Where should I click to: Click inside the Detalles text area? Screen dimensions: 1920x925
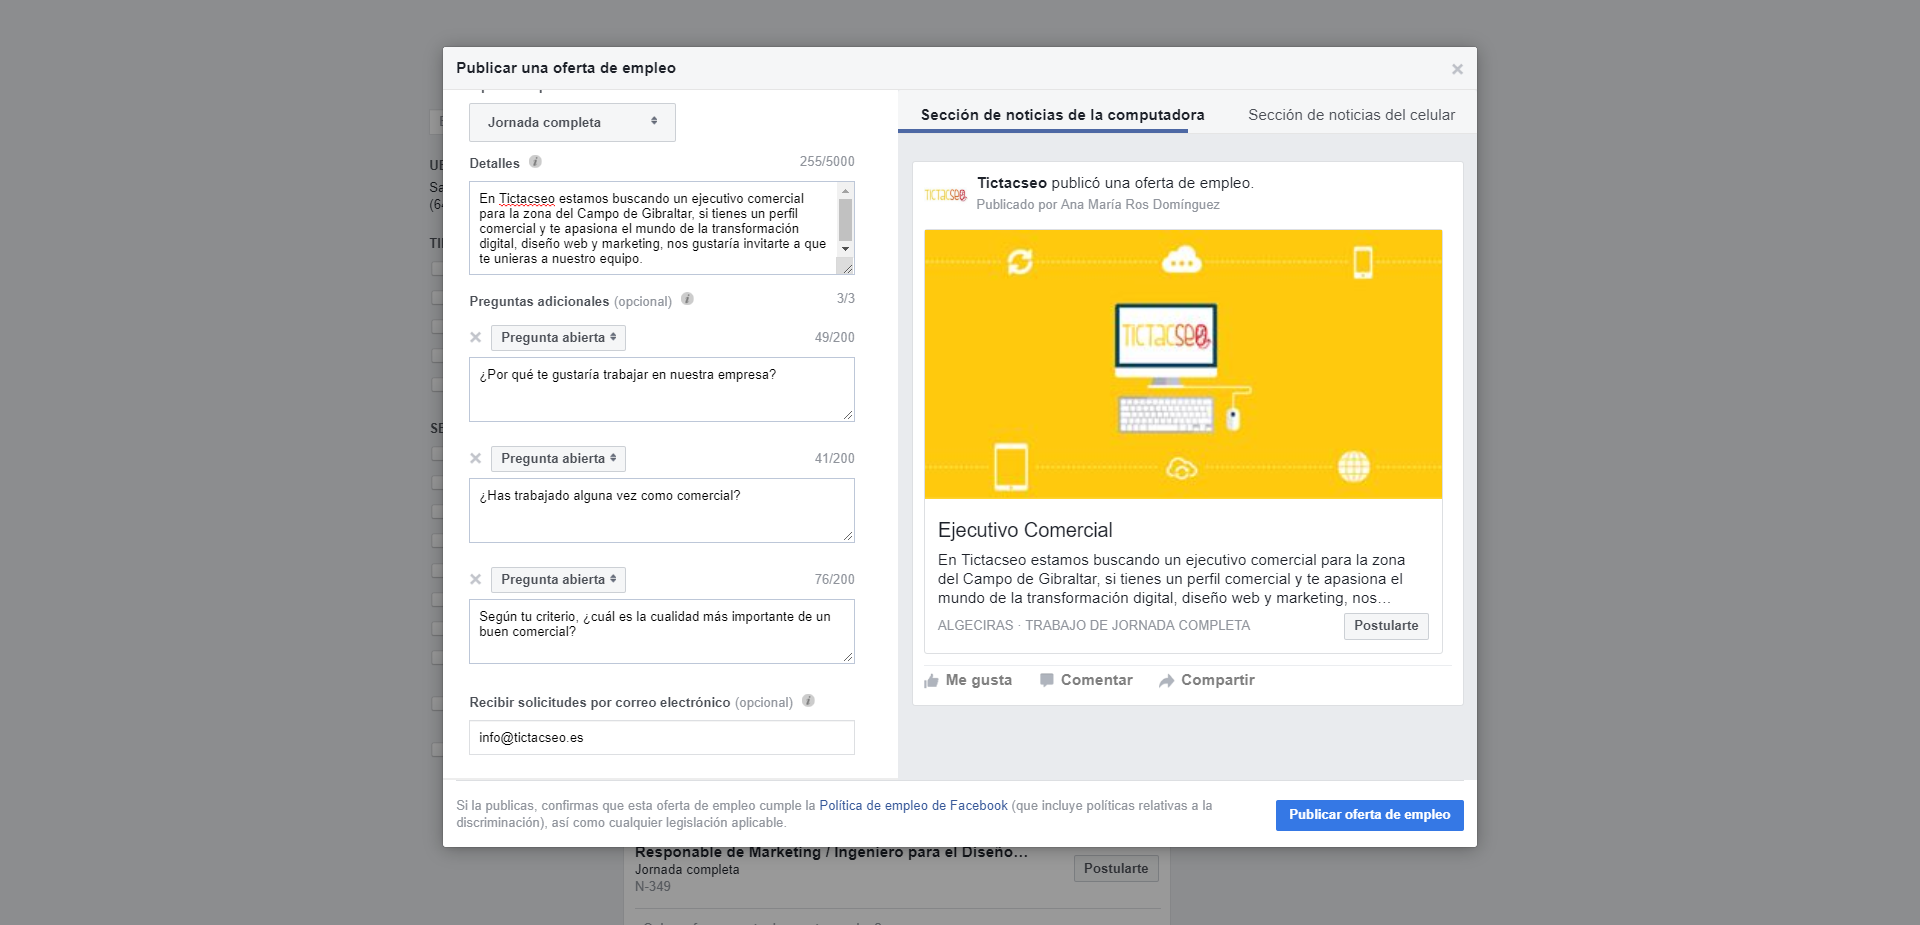click(653, 228)
